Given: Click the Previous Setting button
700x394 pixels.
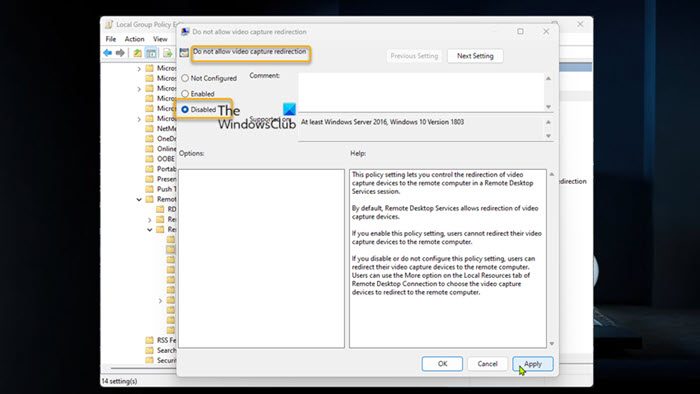Looking at the screenshot, I should tap(414, 56).
